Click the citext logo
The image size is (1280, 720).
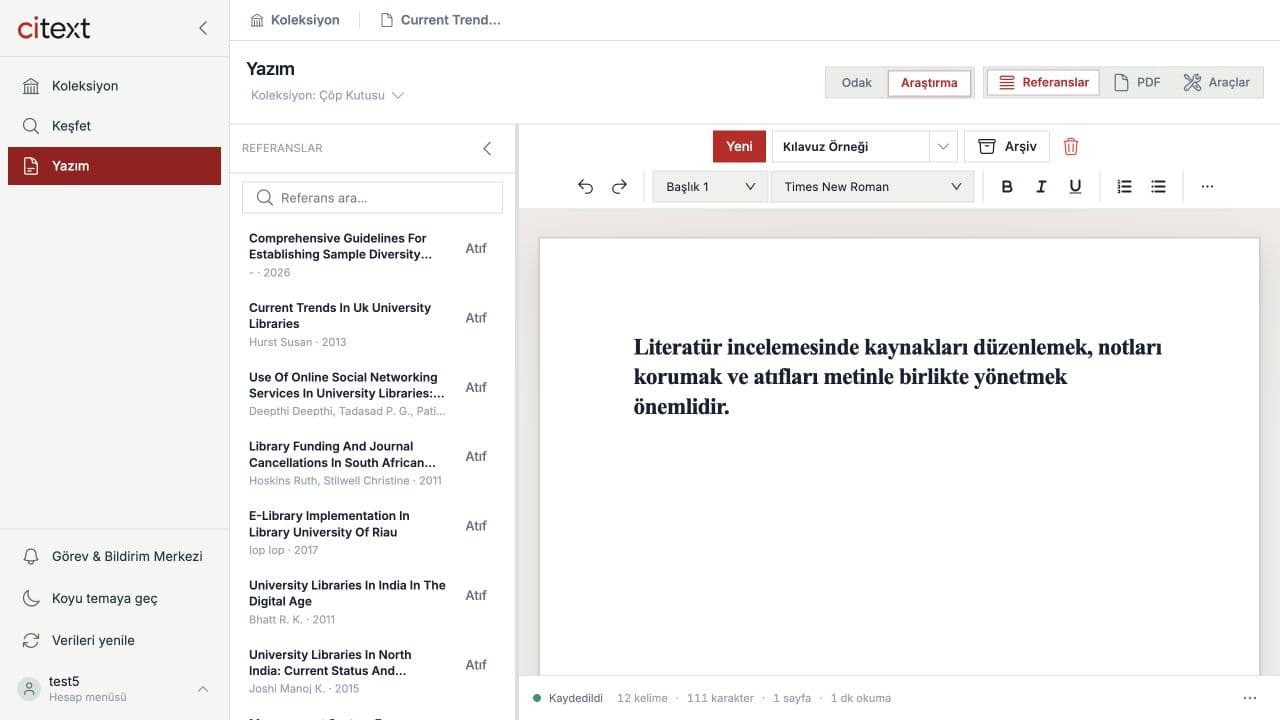point(54,28)
